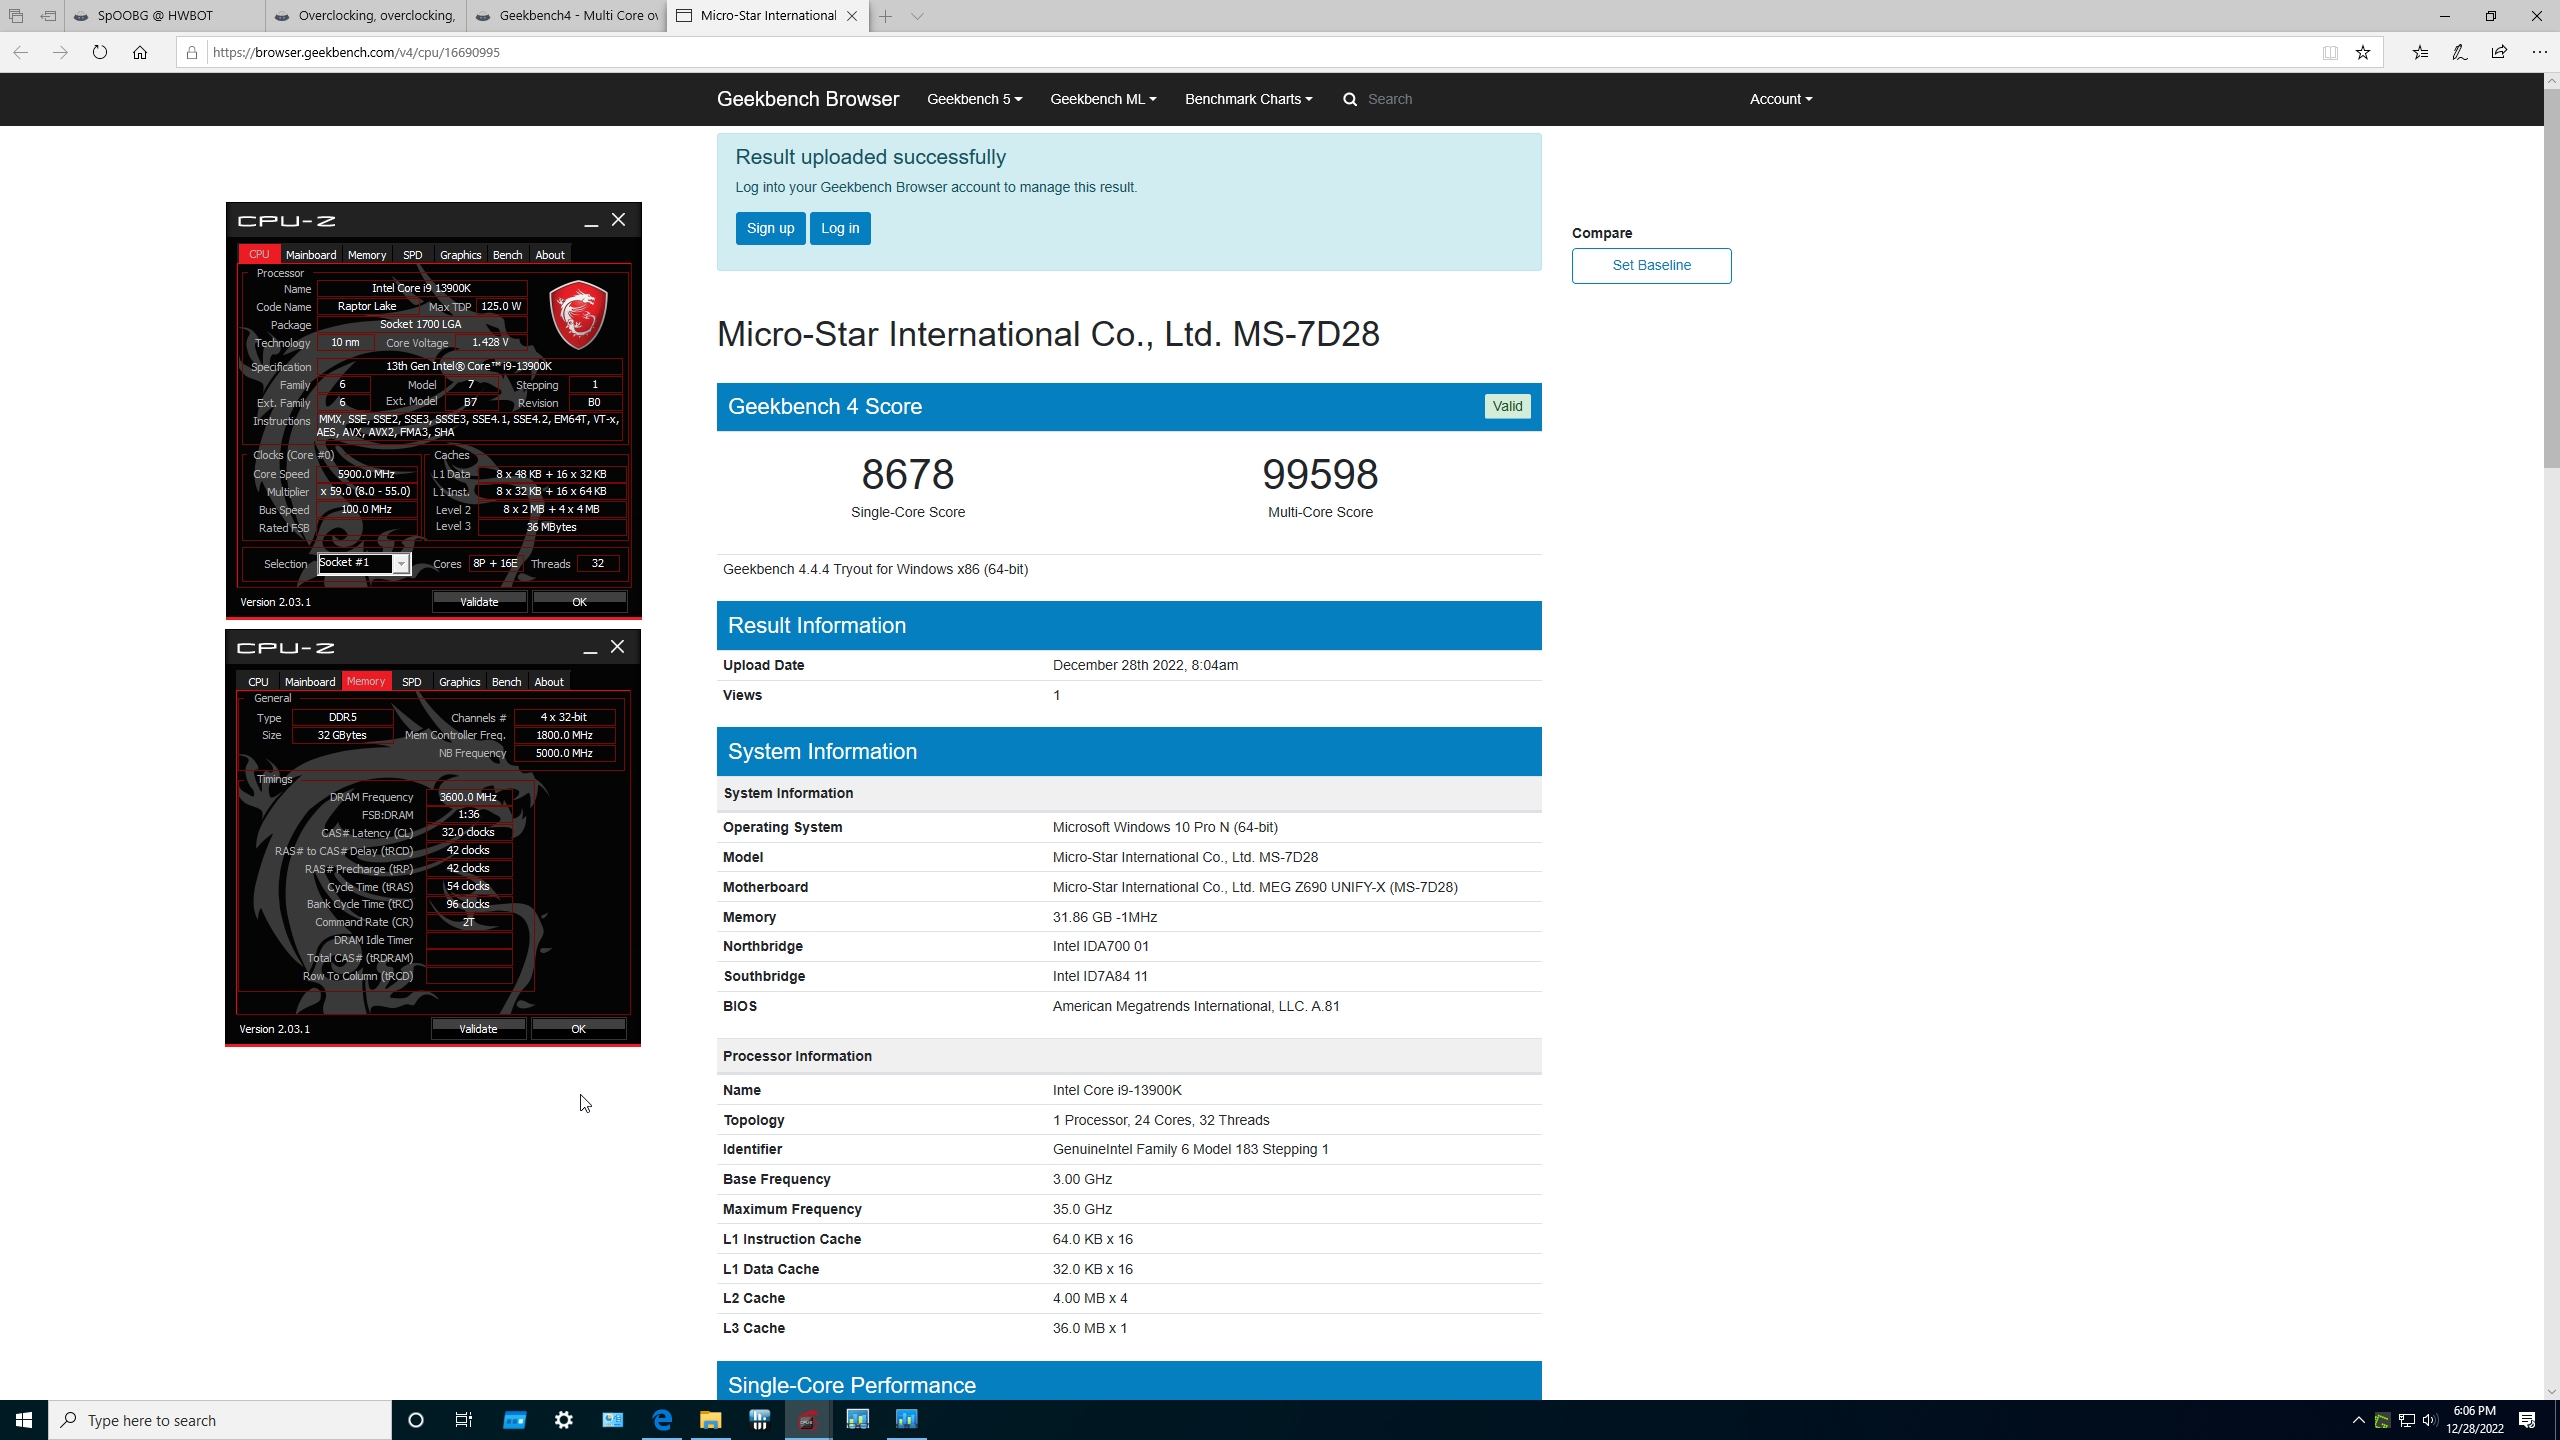This screenshot has height=1440, width=2560.
Task: Open the CPU tab in bottom CPU-Z
Action: (x=258, y=682)
